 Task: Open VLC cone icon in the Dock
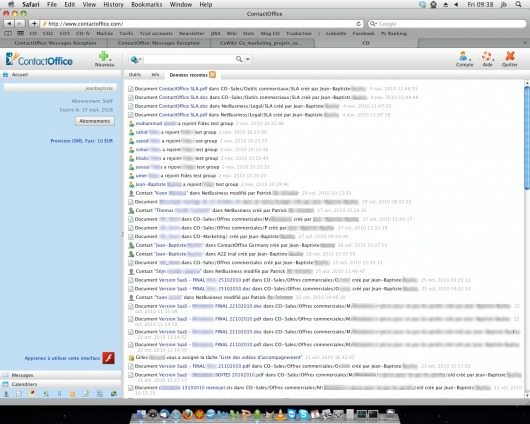[280, 414]
